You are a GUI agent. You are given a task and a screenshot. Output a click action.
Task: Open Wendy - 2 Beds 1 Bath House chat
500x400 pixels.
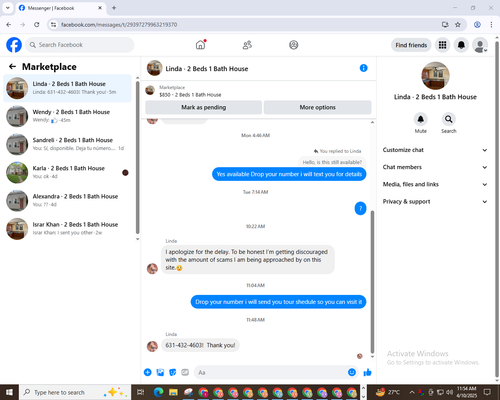point(68,116)
